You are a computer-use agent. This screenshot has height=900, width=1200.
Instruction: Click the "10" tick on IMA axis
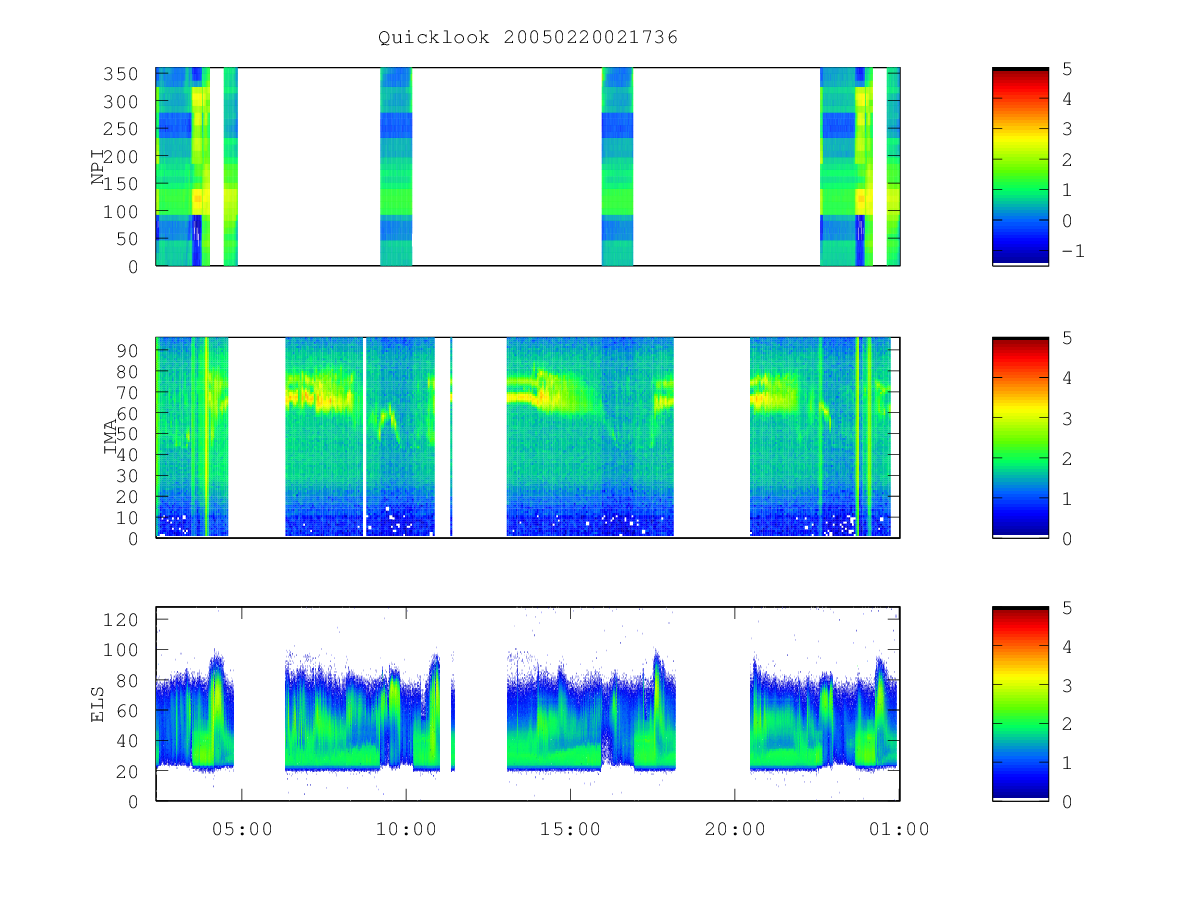[128, 518]
